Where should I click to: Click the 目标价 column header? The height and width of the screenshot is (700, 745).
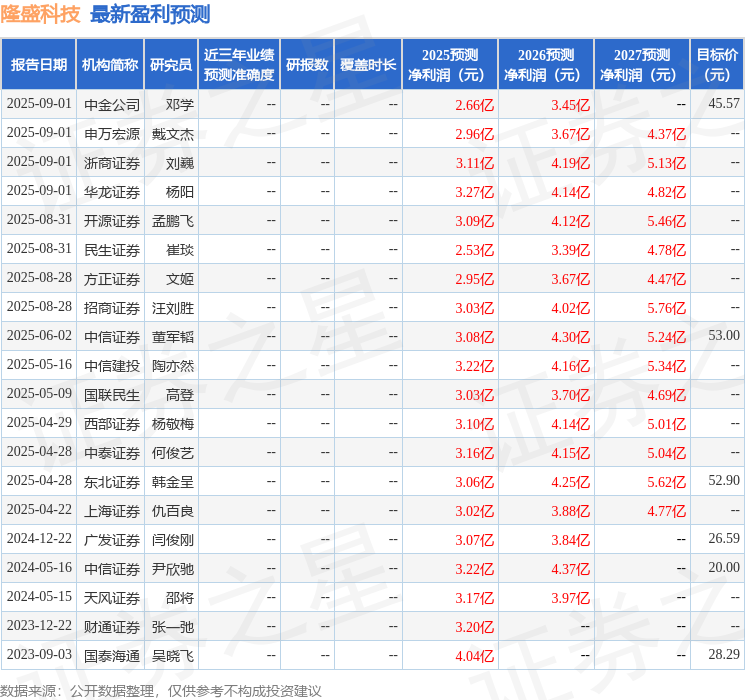pos(717,65)
